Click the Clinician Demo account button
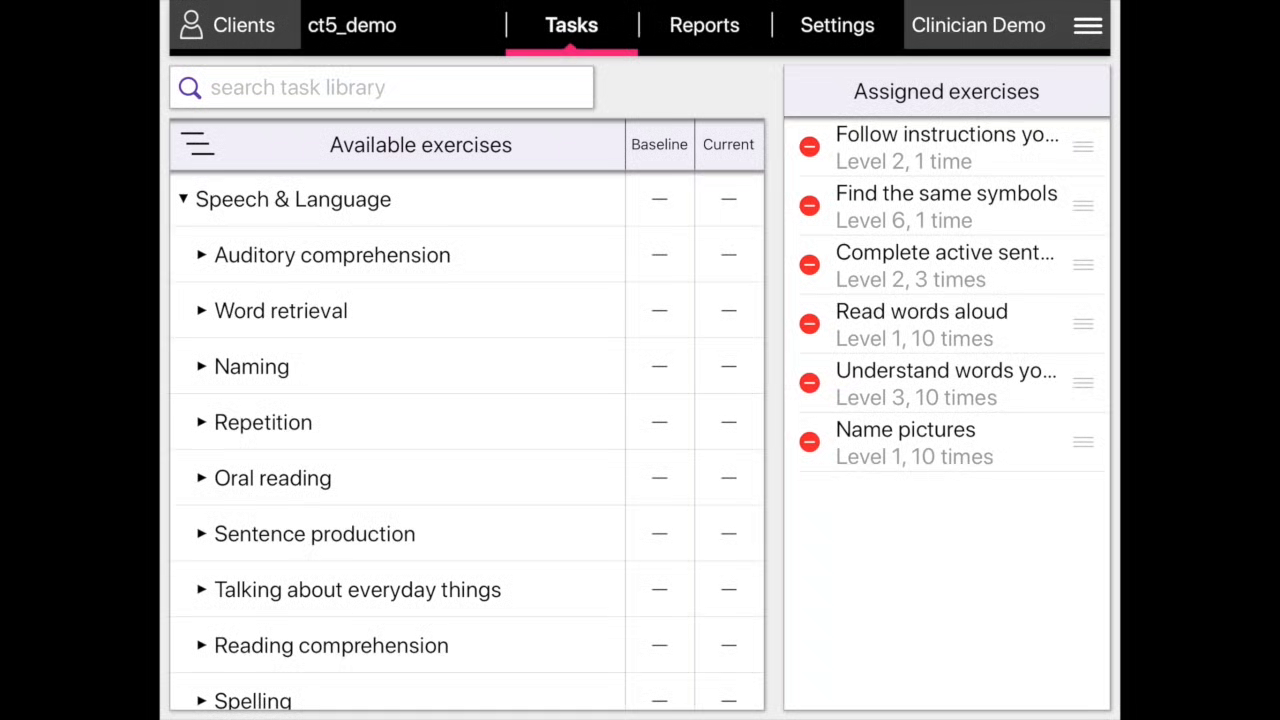 978,26
